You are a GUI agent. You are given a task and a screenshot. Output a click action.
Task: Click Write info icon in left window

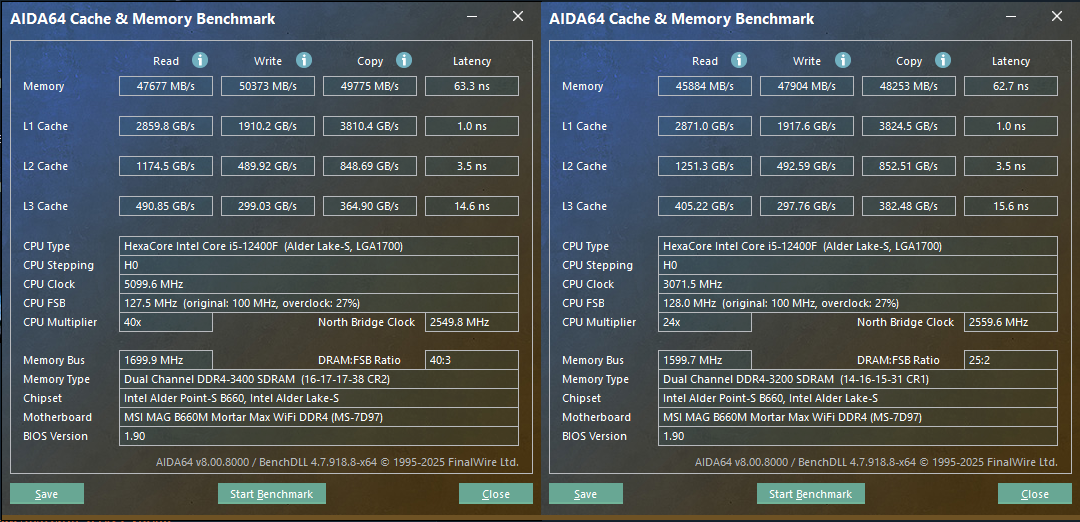[x=304, y=61]
